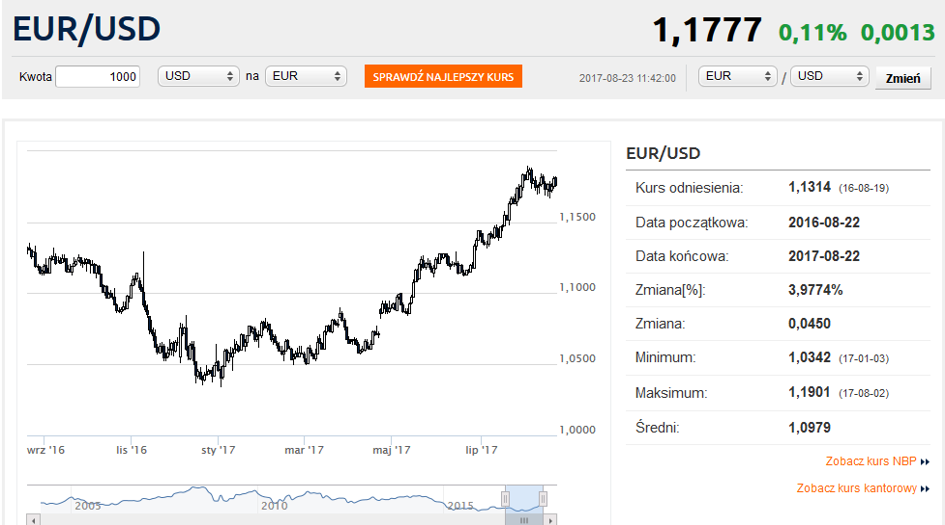Open the USD source currency dropdown
This screenshot has height=525, width=945.
198,77
